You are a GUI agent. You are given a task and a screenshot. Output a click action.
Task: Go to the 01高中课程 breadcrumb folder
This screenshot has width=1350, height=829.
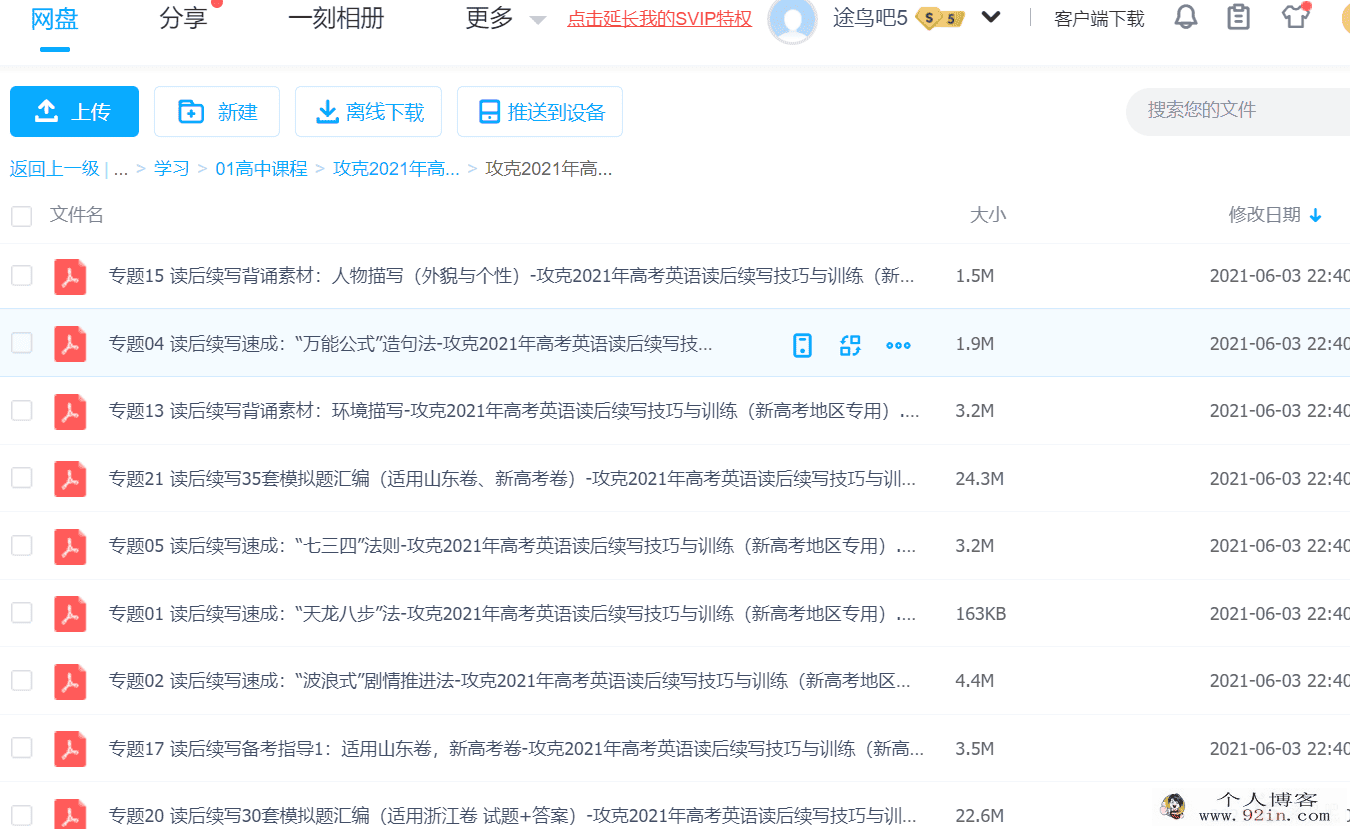click(x=262, y=169)
